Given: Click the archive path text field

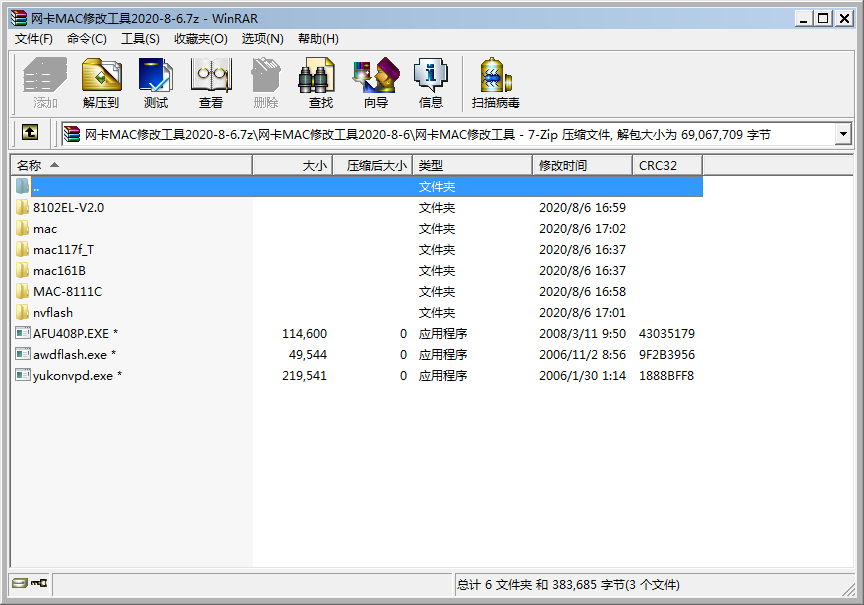Looking at the screenshot, I should (x=447, y=134).
